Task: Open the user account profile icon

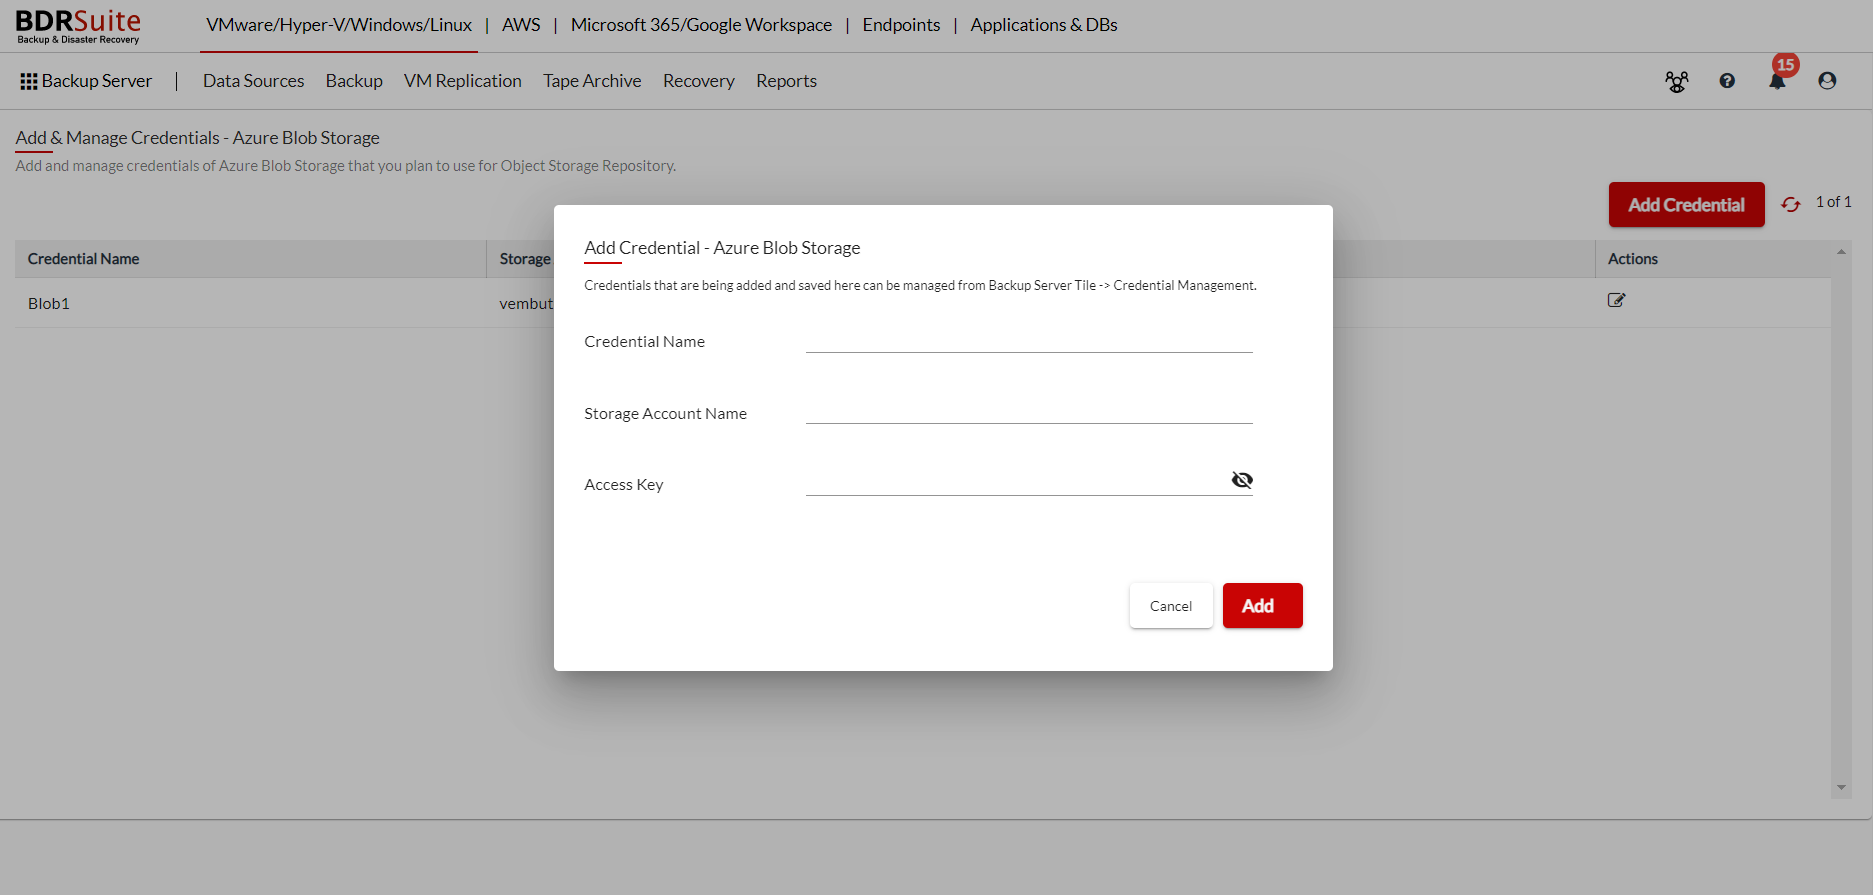Action: pyautogui.click(x=1827, y=81)
